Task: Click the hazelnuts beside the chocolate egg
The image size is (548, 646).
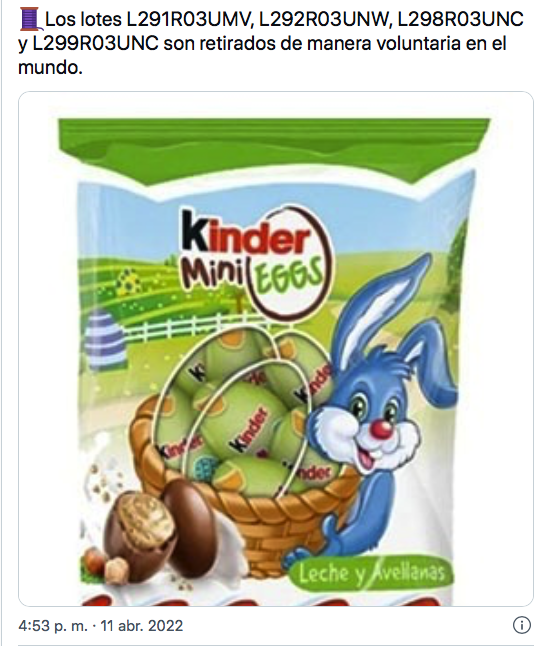Action: coord(105,565)
